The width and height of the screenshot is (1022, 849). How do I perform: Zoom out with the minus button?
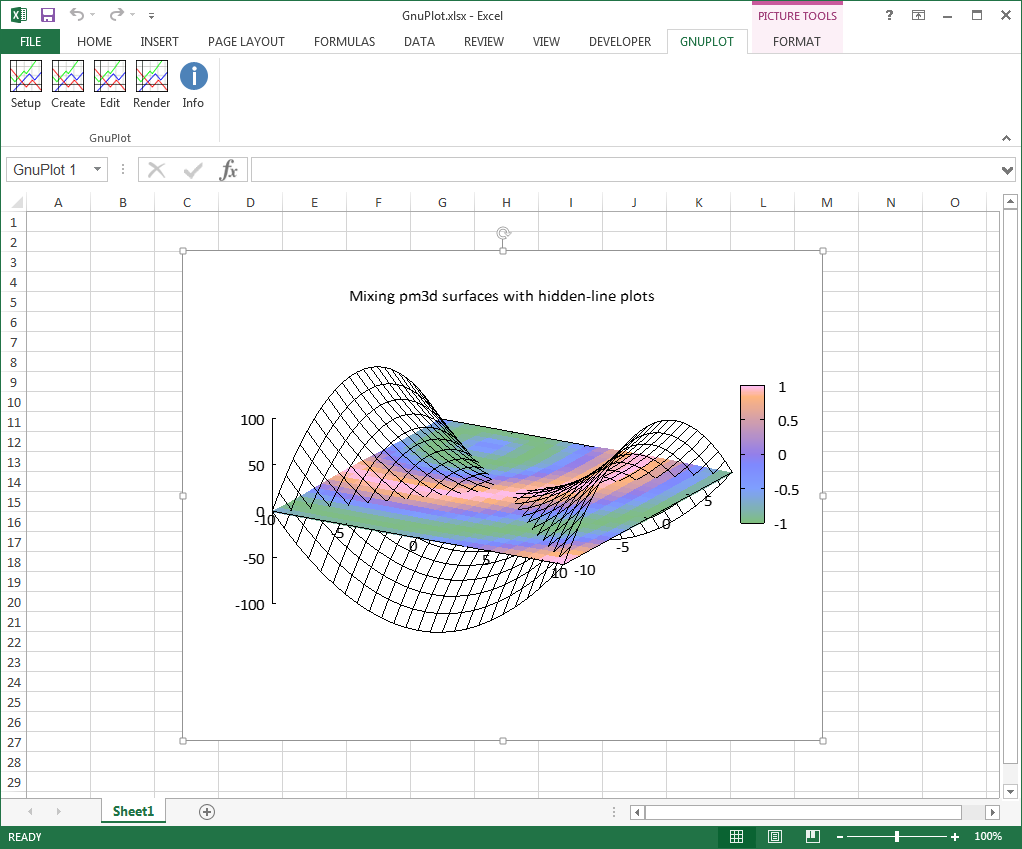tap(840, 837)
